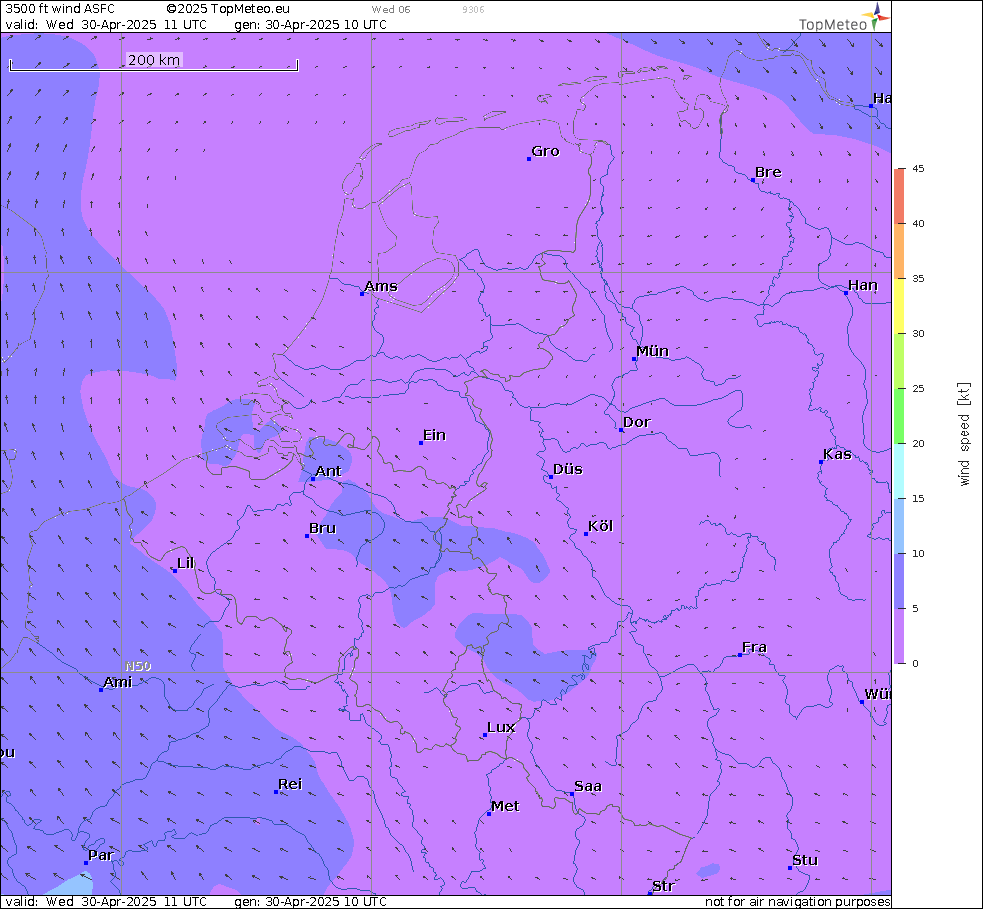Click the "Mün" city label on the map
Screen dimensions: 983x909
(653, 351)
